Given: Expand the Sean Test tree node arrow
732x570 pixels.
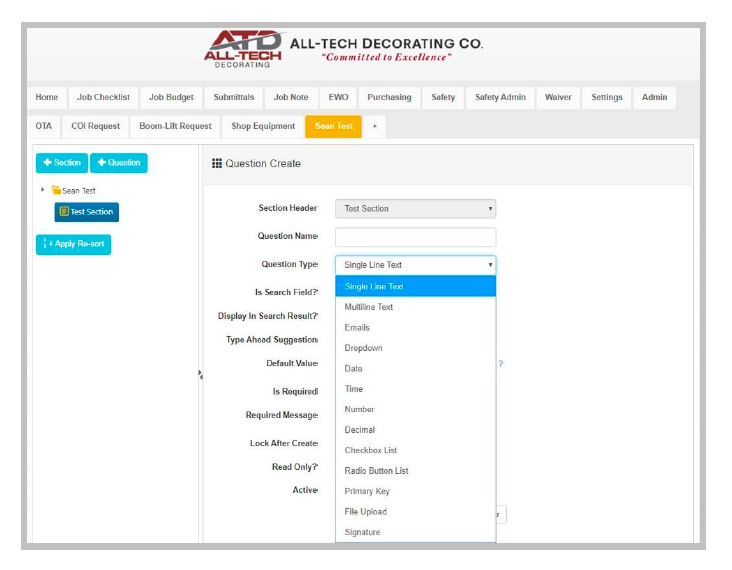Looking at the screenshot, I should coord(42,190).
